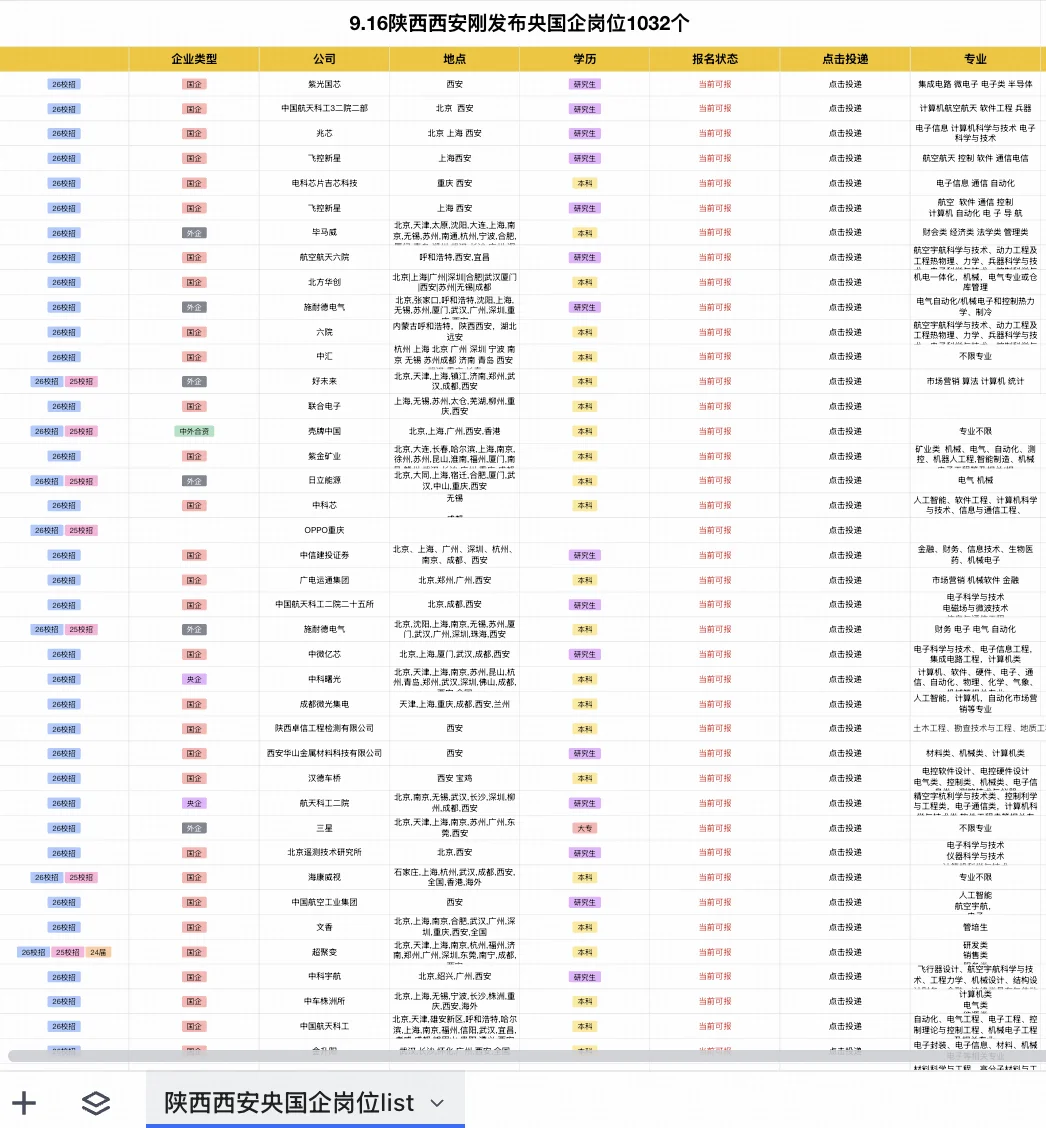
Task: Open the sheet list layers icon
Action: point(96,1103)
